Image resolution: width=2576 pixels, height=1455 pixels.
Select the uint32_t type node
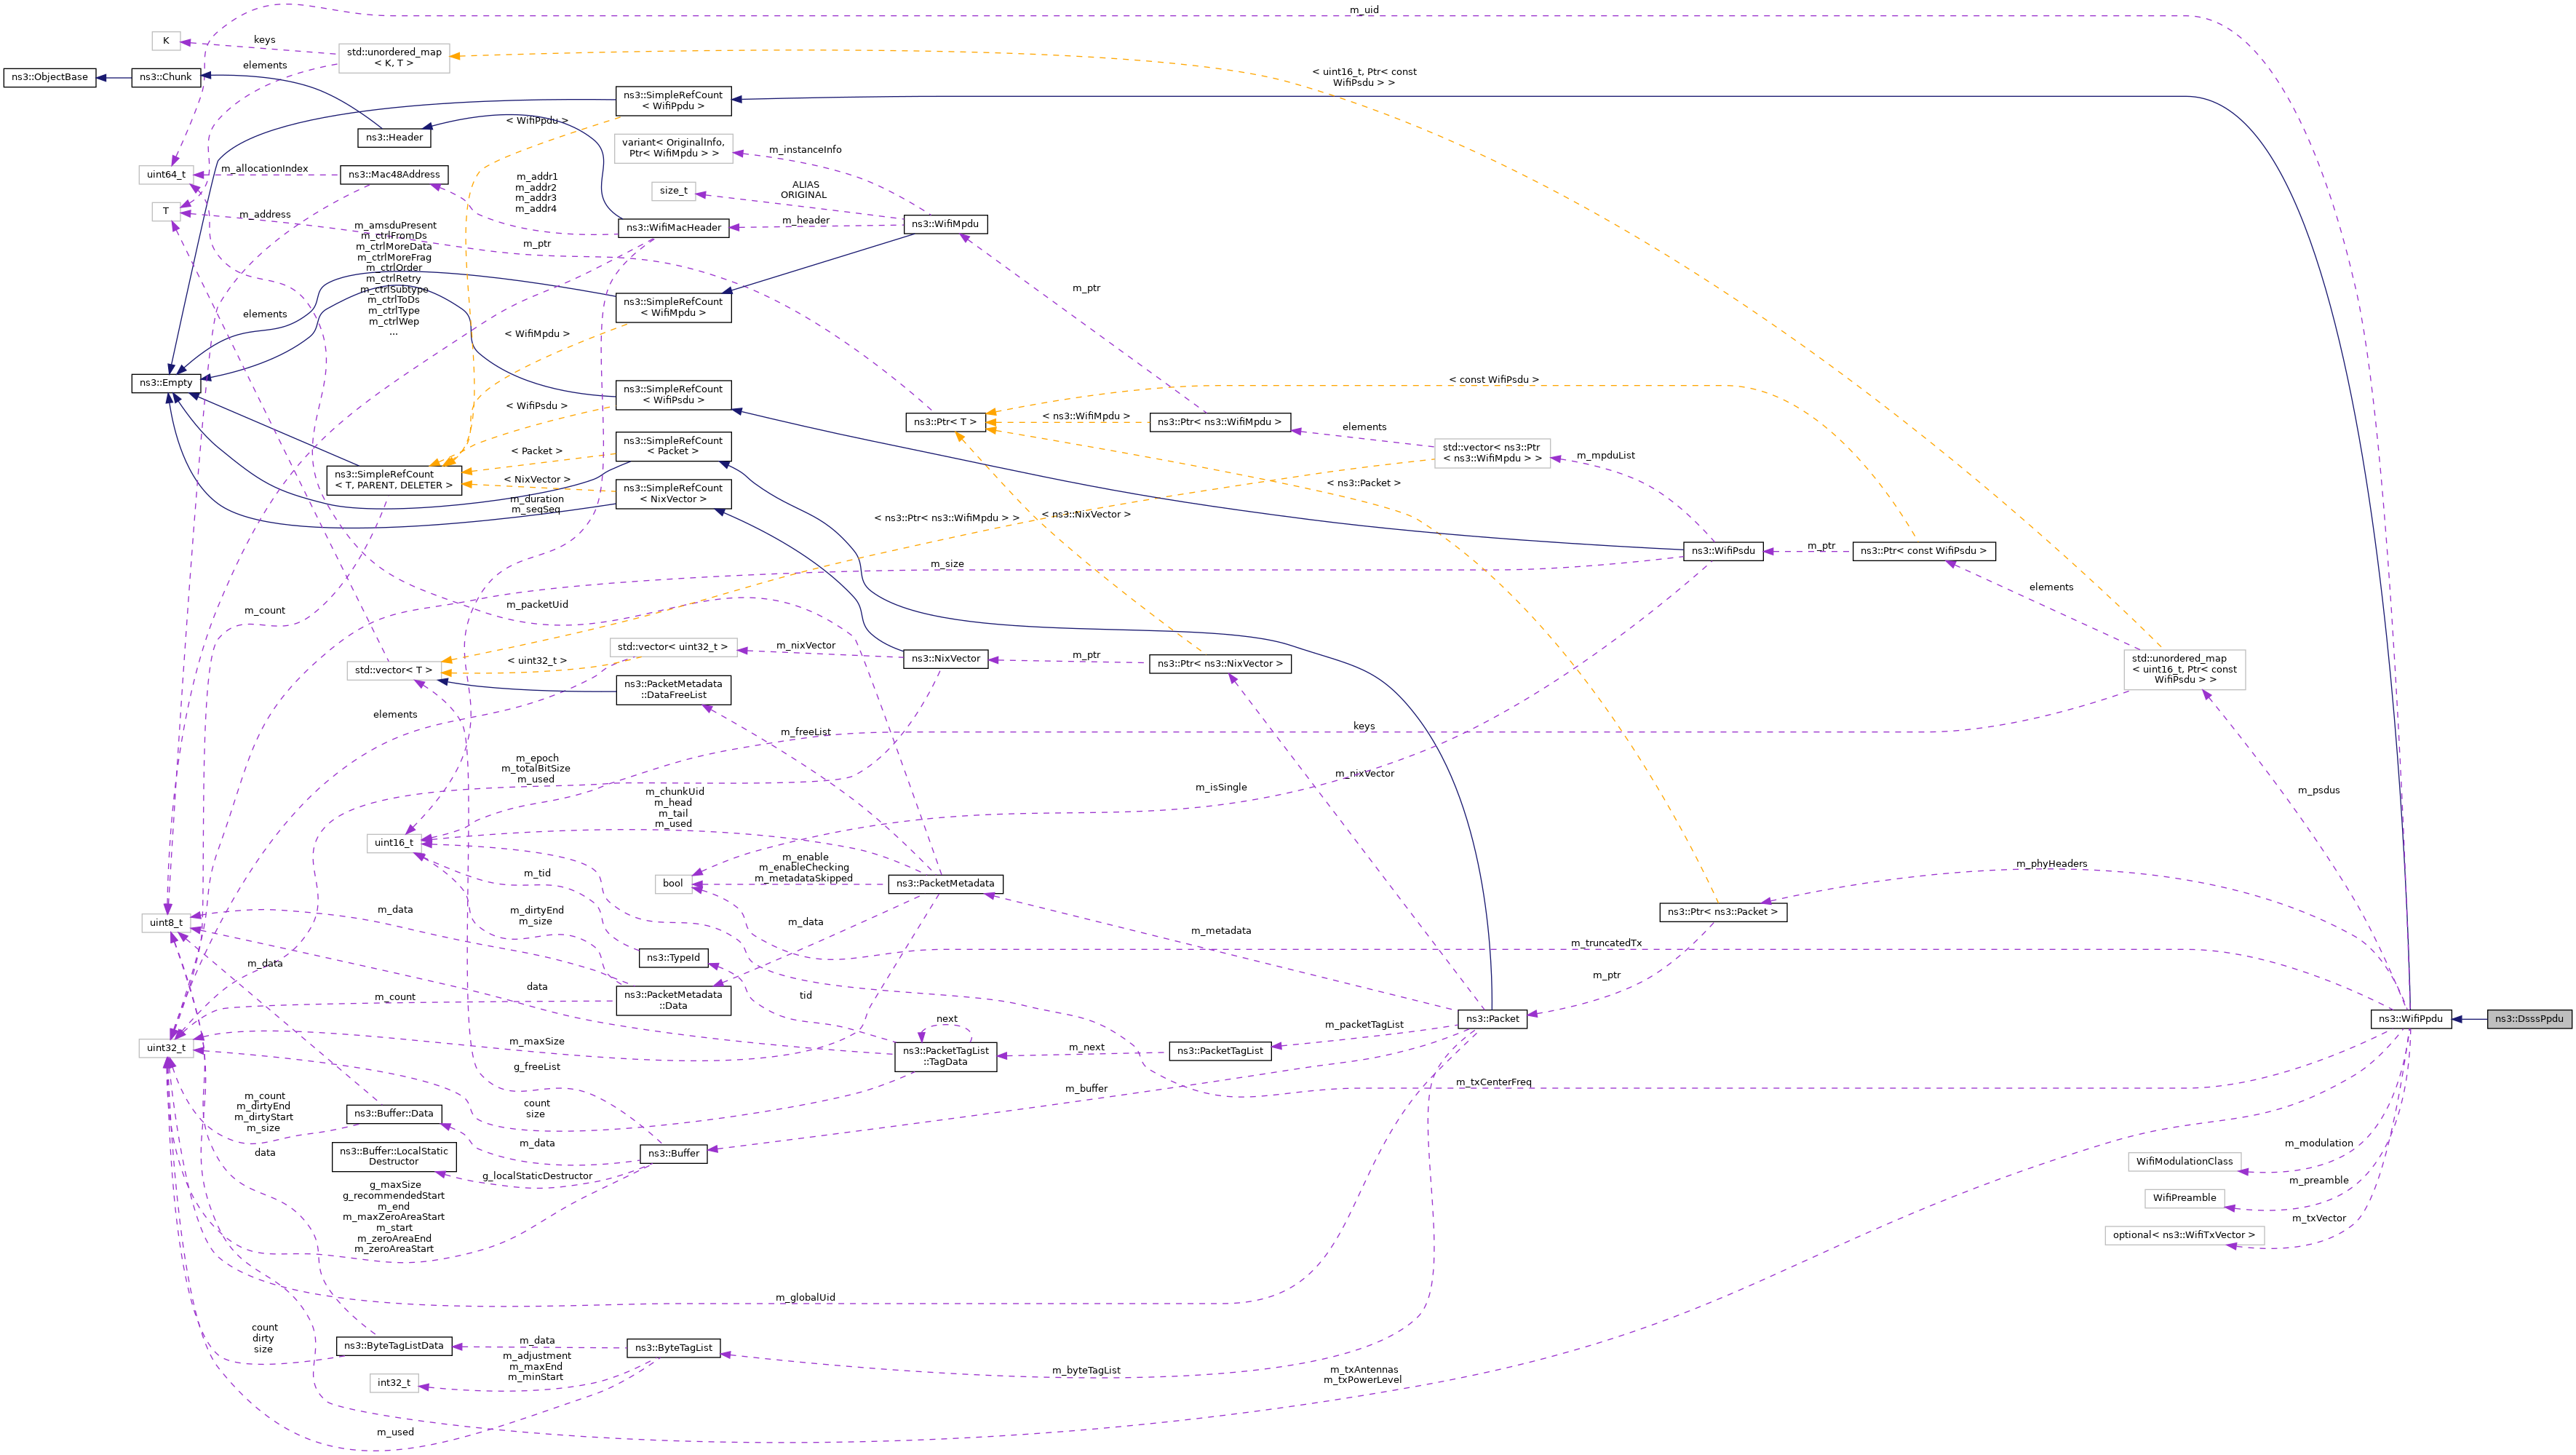click(x=166, y=1048)
